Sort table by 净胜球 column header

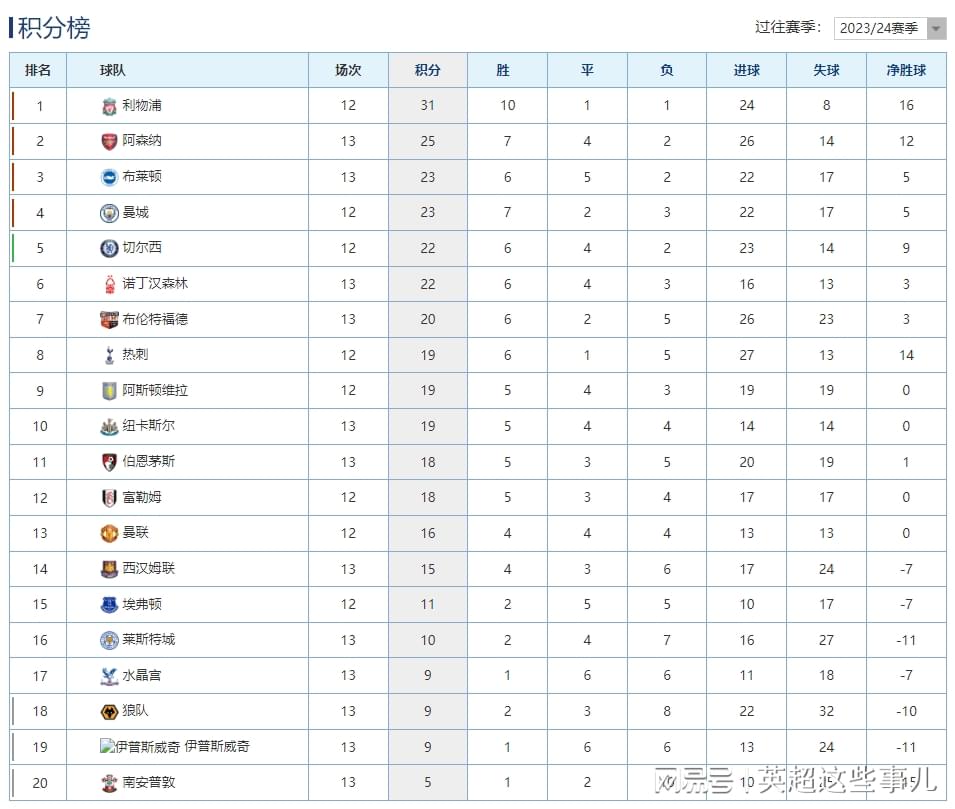tap(906, 70)
